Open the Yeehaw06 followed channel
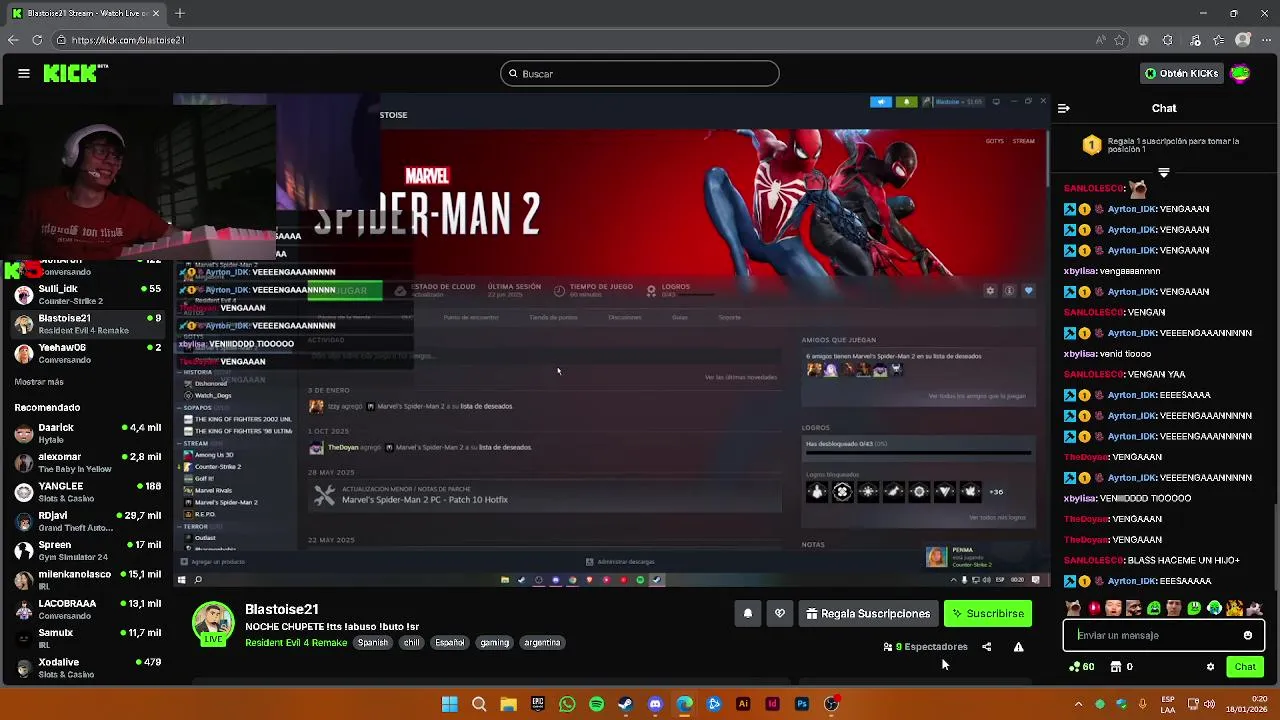 pyautogui.click(x=87, y=353)
